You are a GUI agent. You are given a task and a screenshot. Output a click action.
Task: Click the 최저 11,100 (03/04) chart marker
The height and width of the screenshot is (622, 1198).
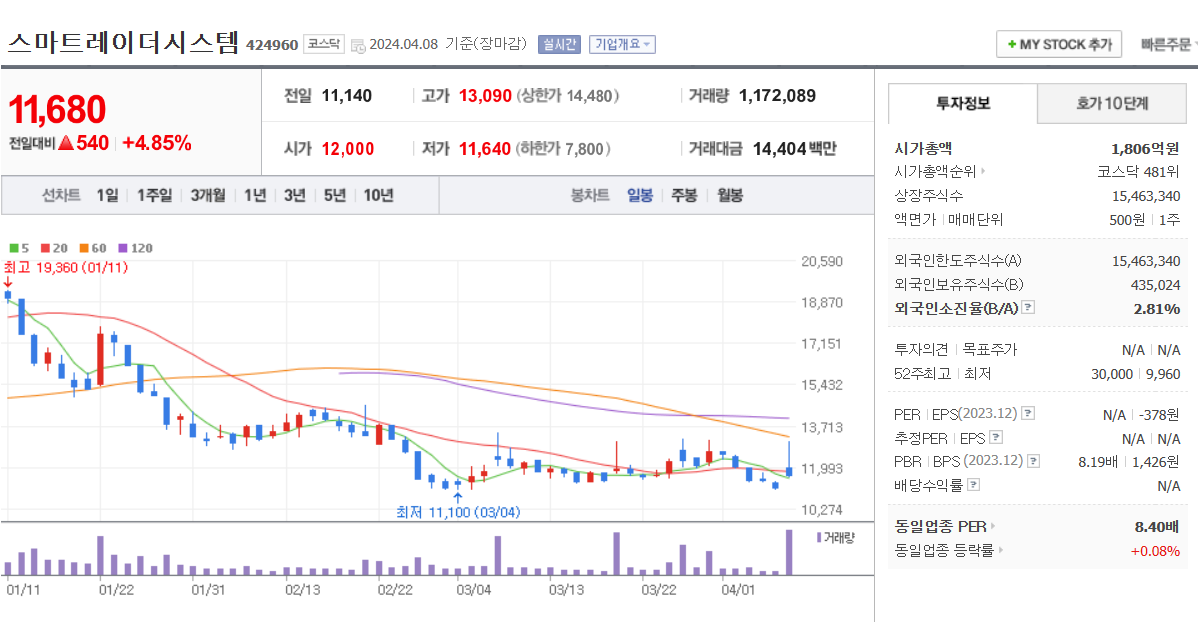458,511
